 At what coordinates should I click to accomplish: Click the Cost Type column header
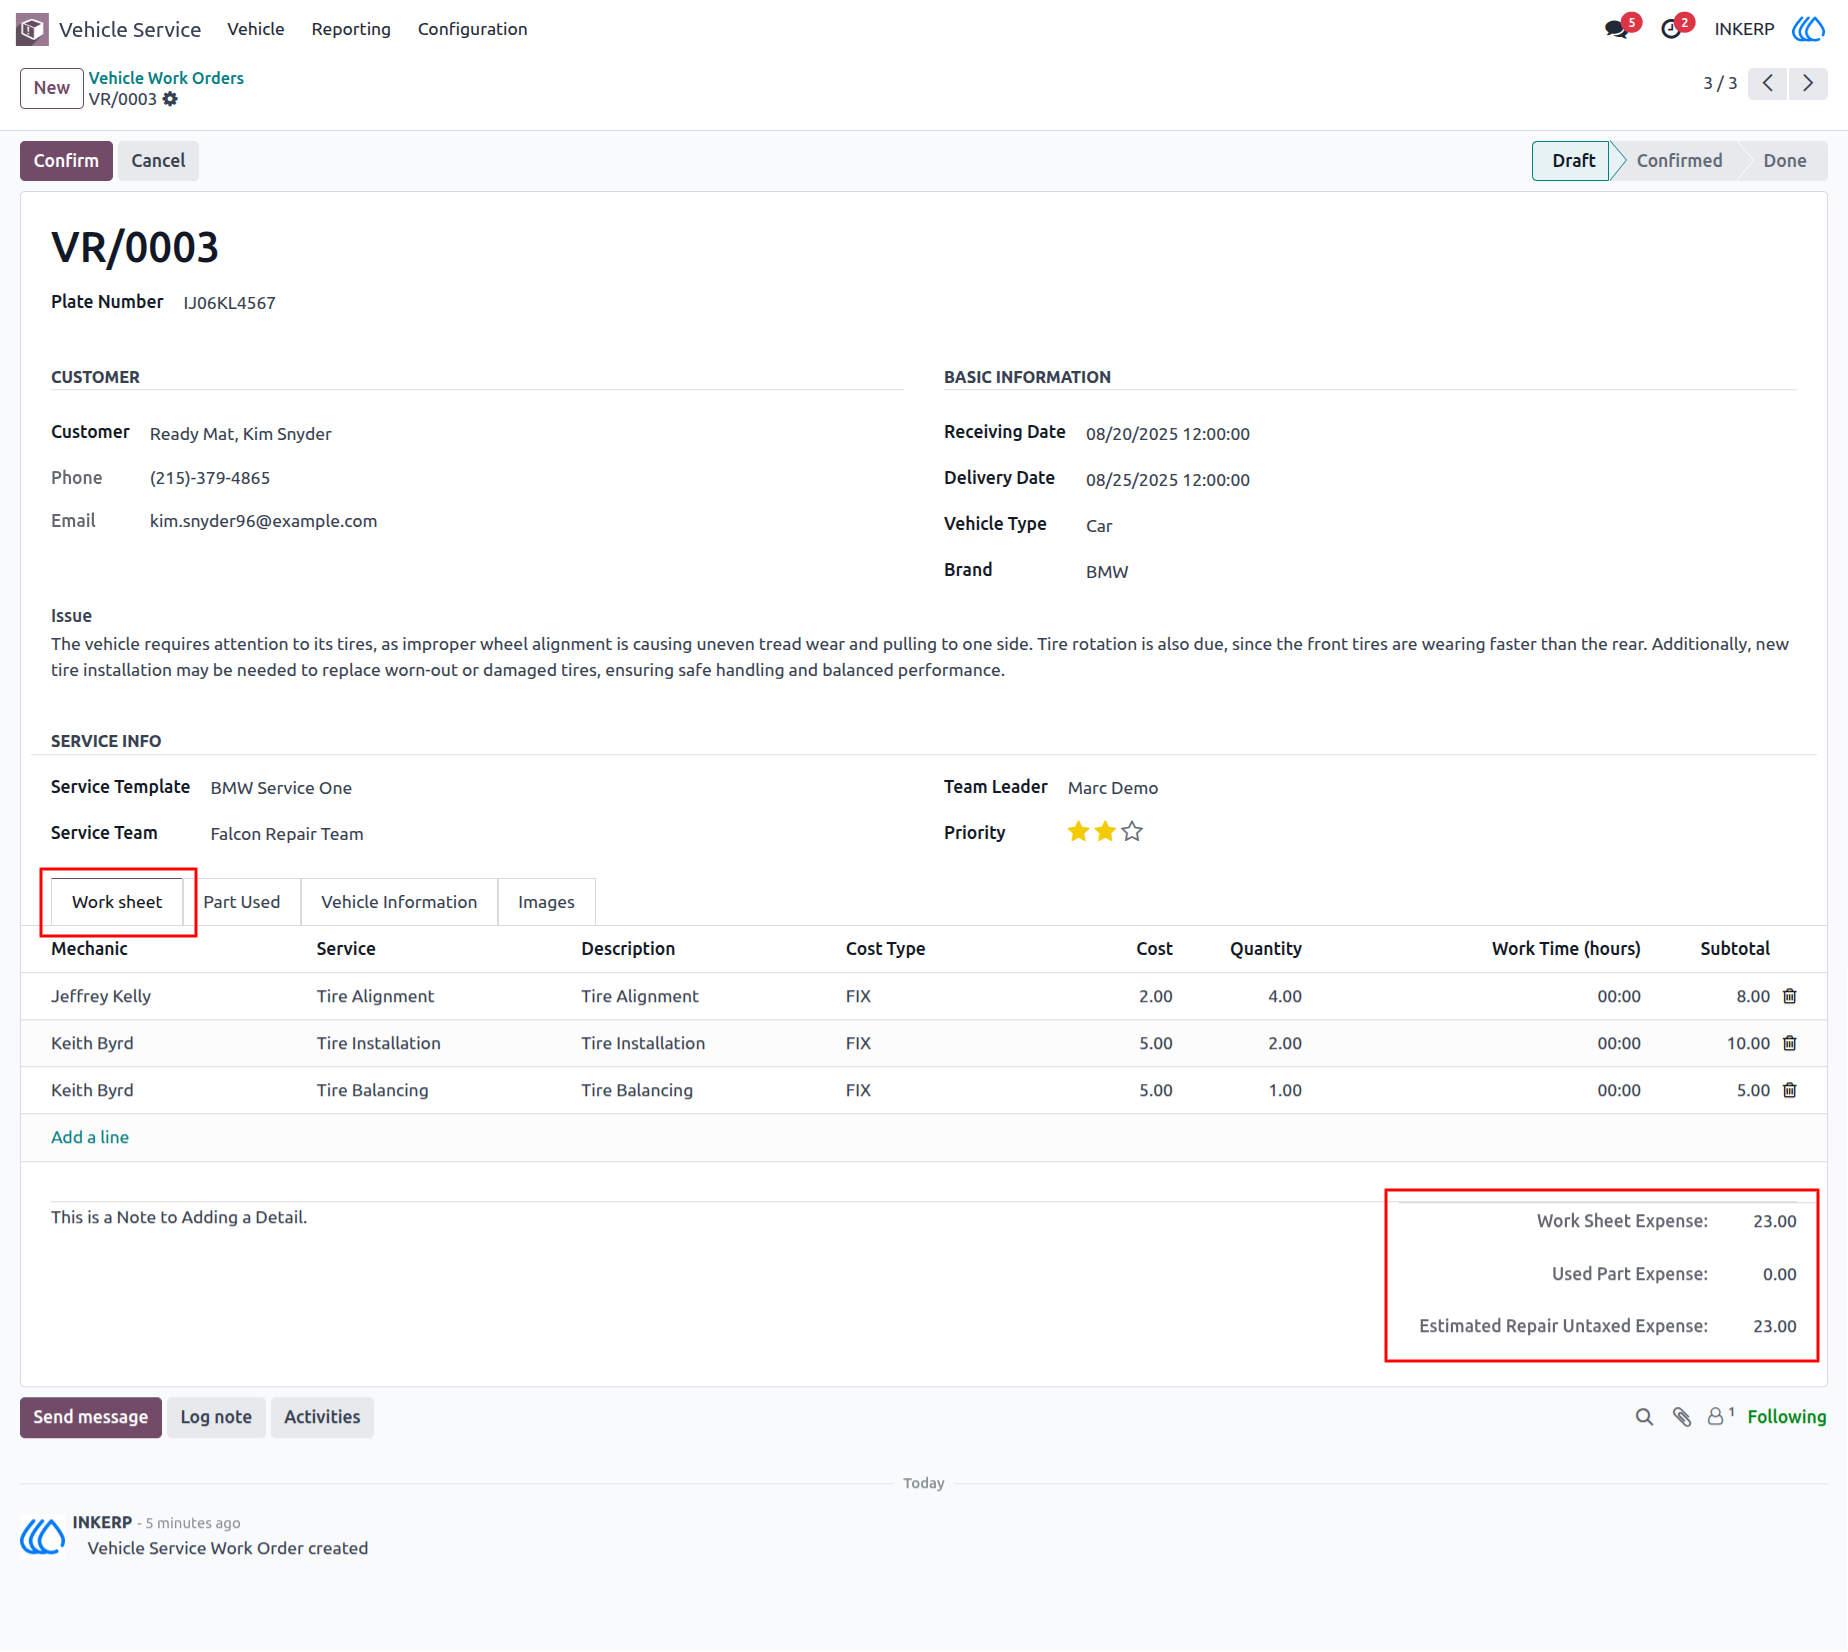click(x=885, y=949)
